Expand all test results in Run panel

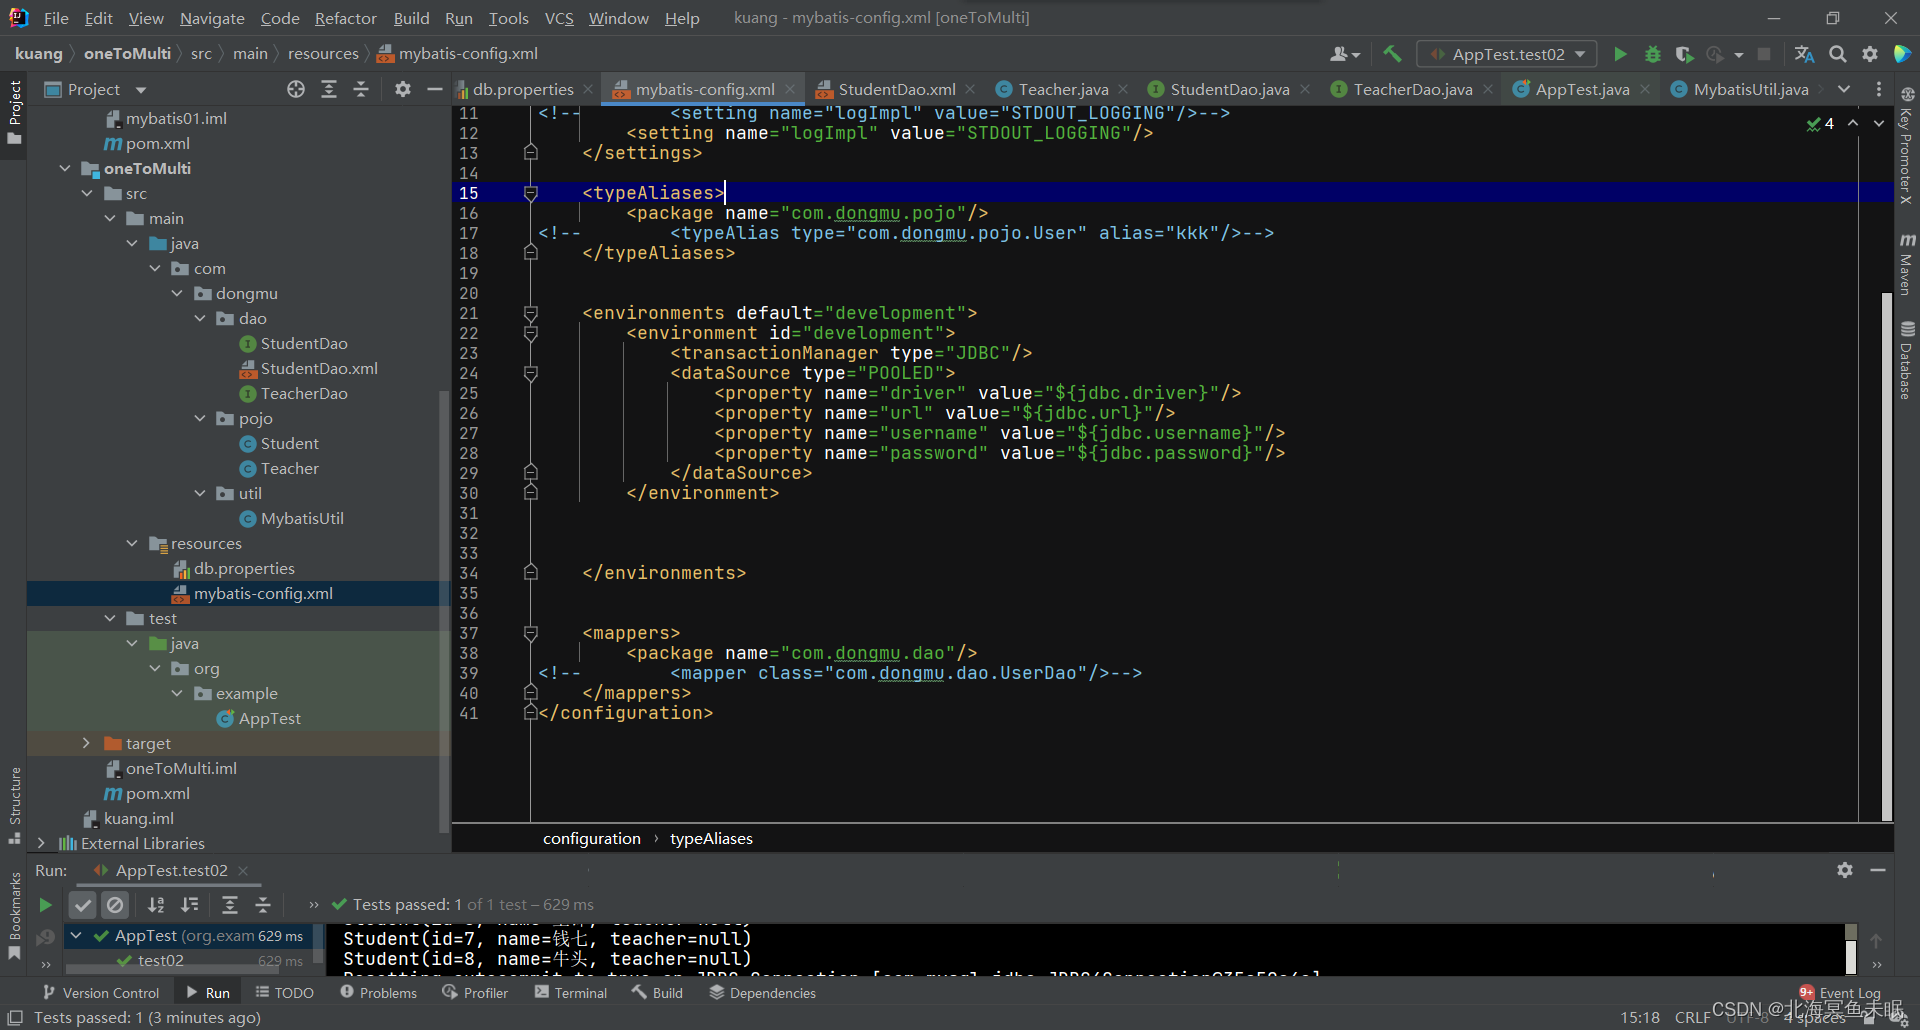(230, 905)
